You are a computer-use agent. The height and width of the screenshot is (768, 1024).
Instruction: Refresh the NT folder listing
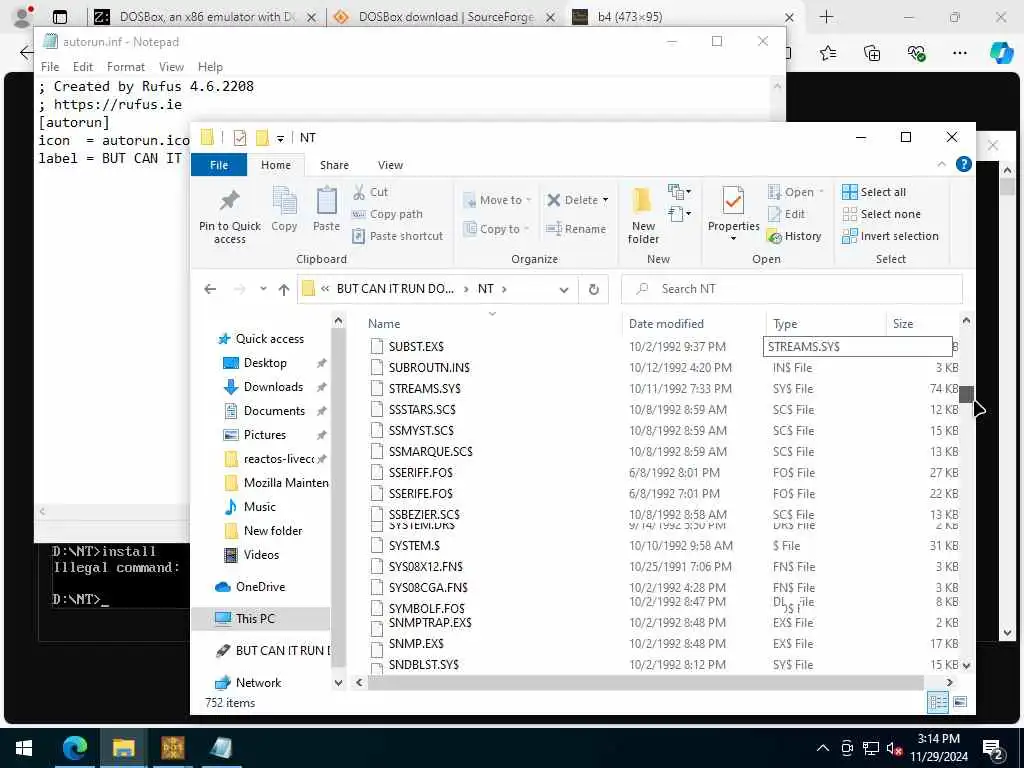click(x=594, y=289)
